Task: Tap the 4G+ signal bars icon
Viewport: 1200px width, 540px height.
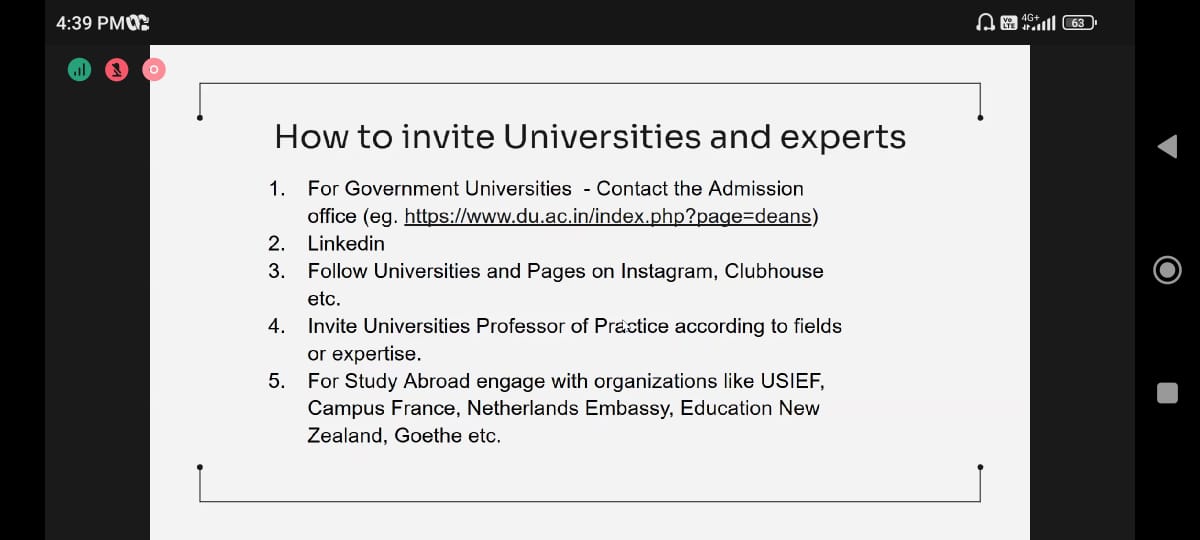Action: click(x=1037, y=22)
